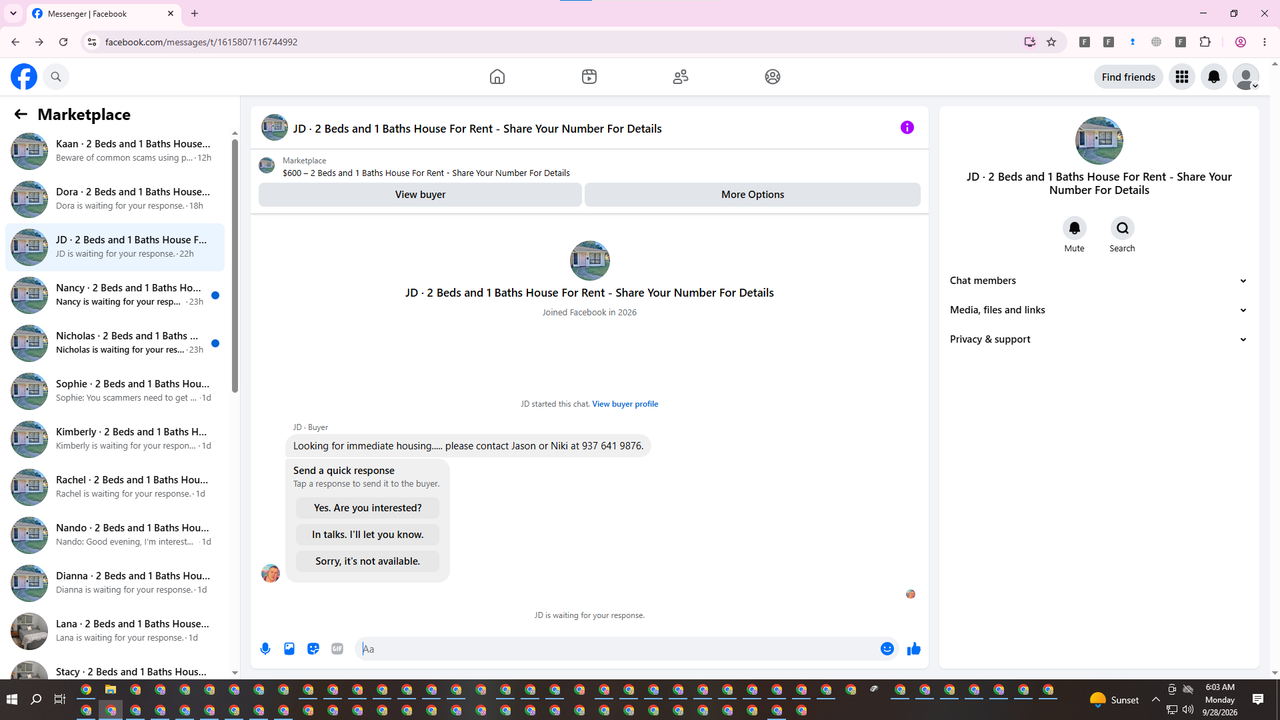The height and width of the screenshot is (720, 1280).
Task: Open Nancy's unread conversation
Action: pos(115,295)
